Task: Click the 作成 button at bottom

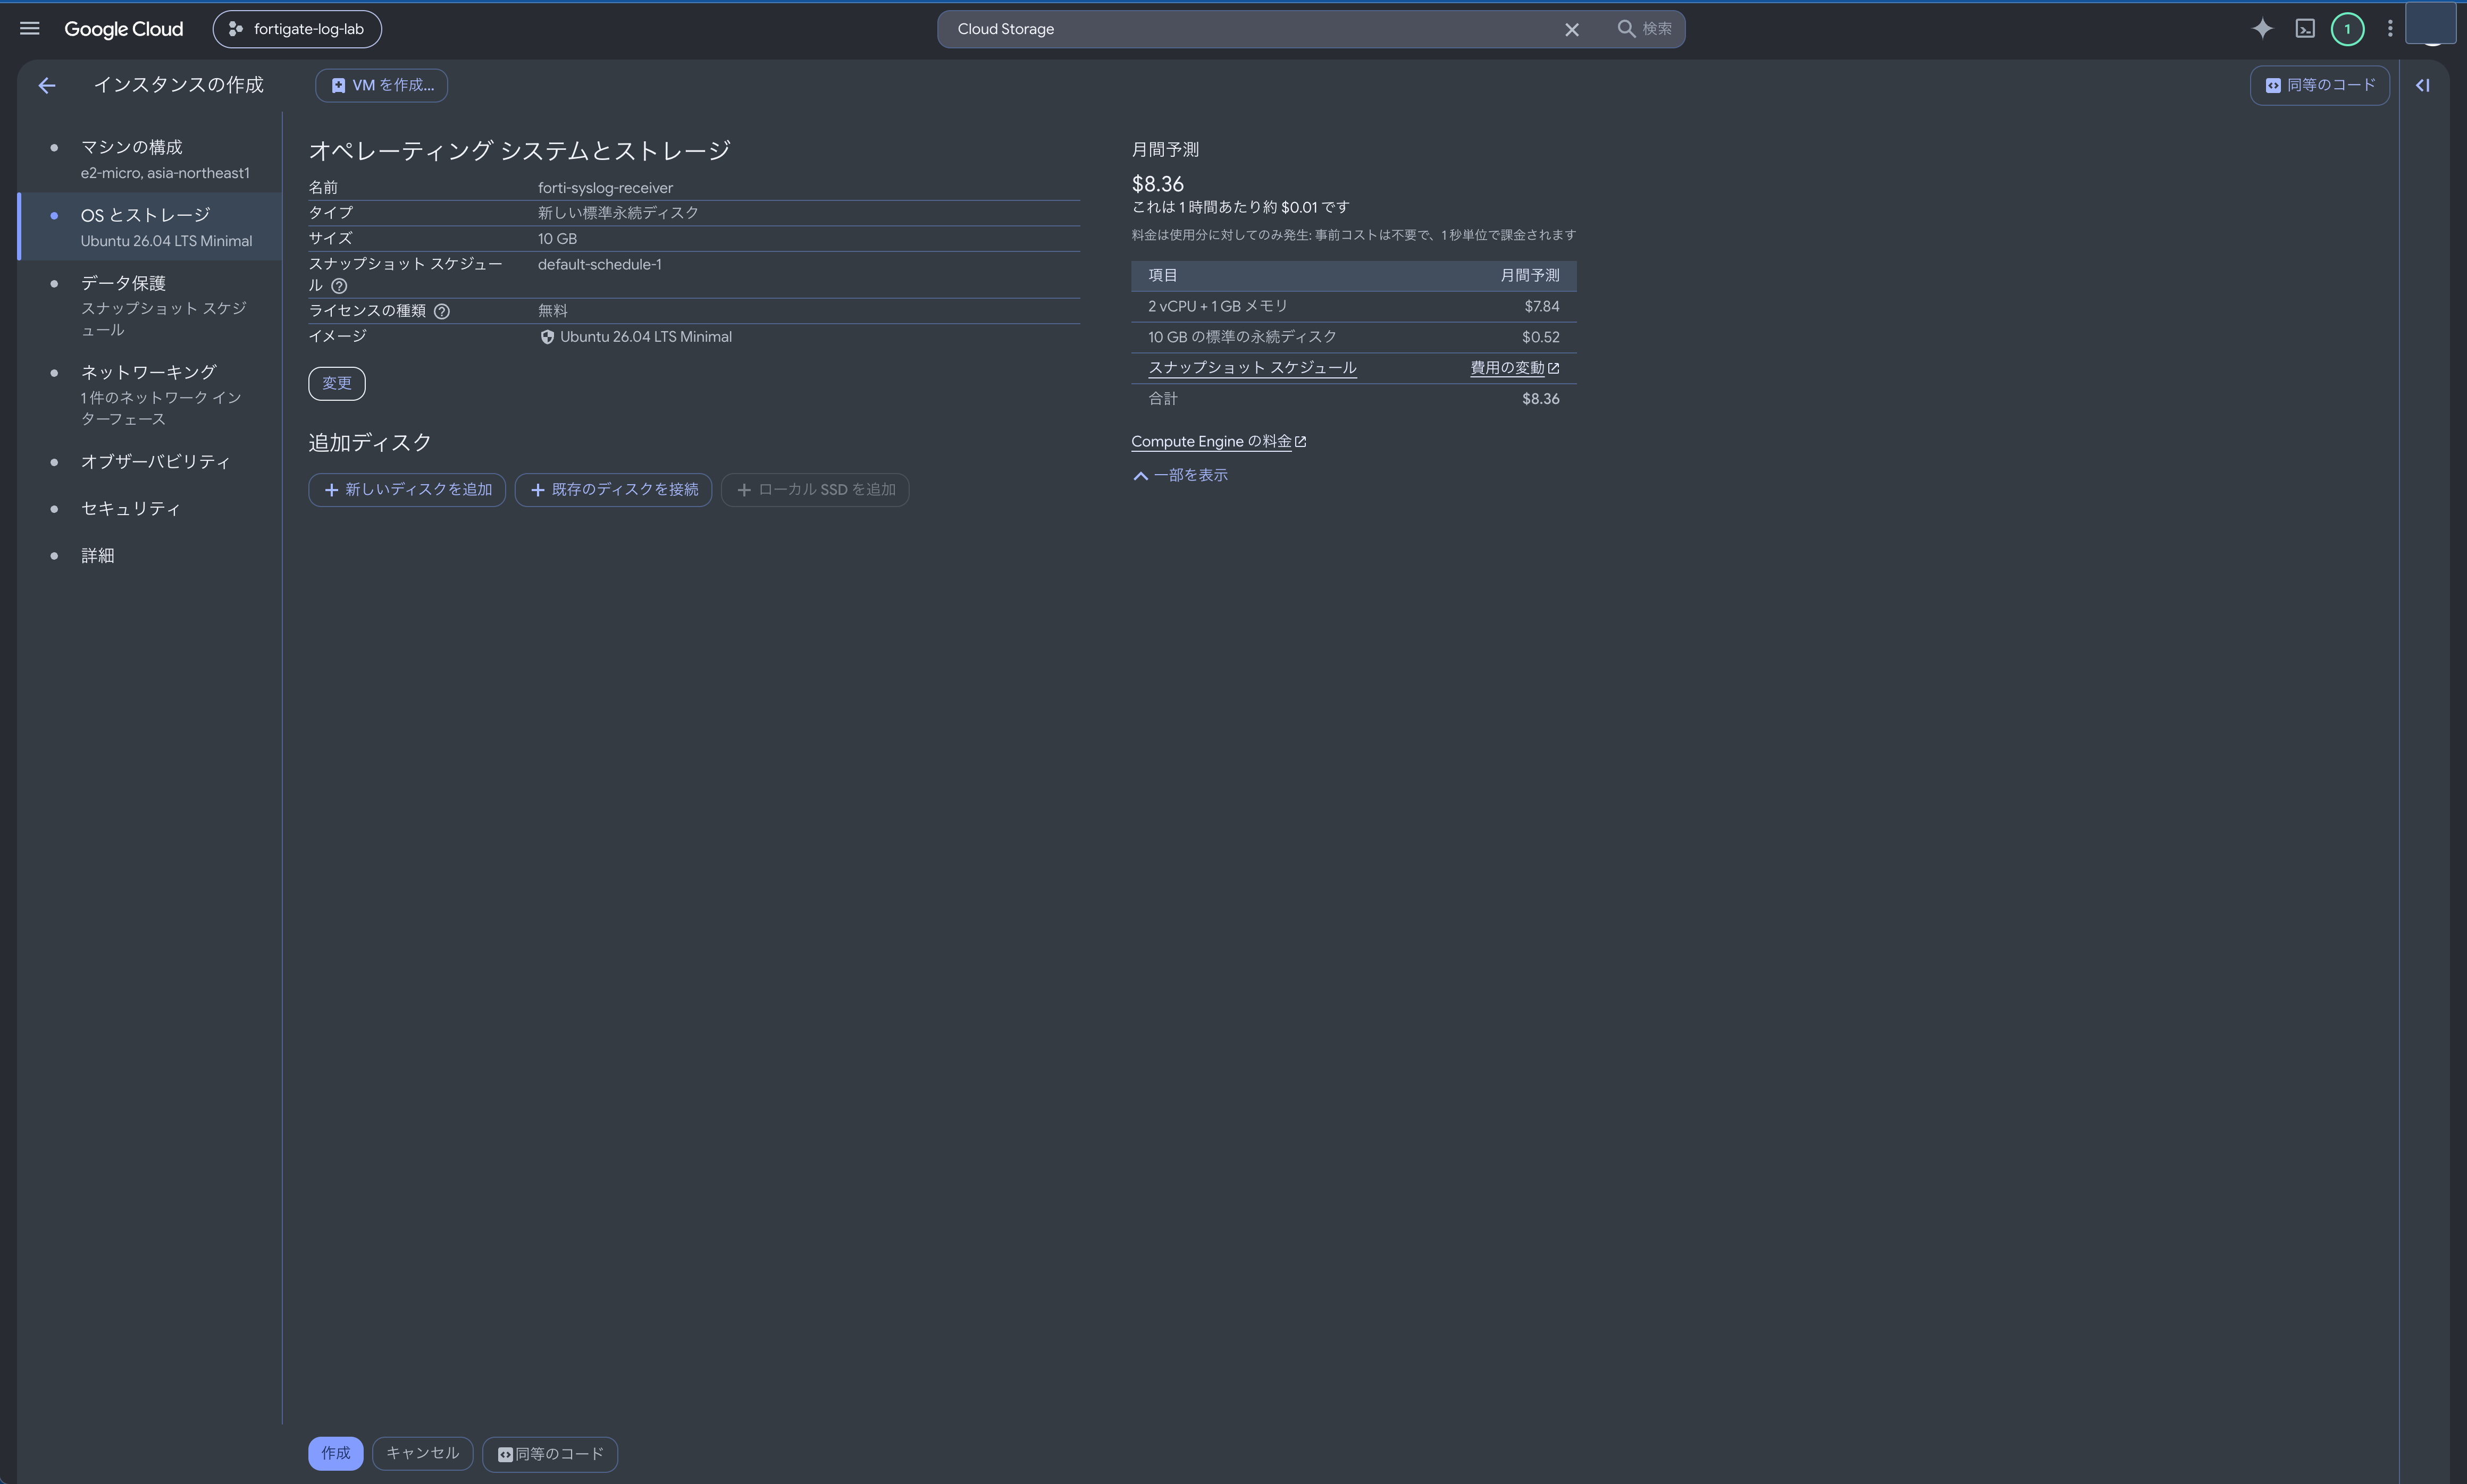Action: tap(335, 1453)
